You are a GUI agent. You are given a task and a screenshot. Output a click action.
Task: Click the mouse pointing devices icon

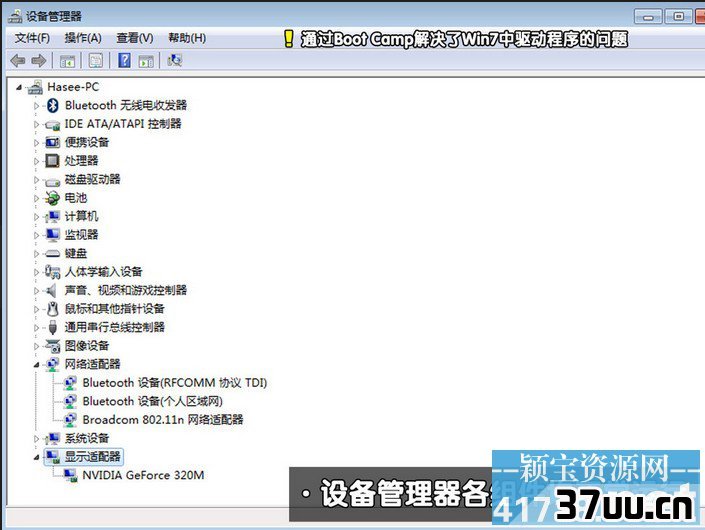pyautogui.click(x=53, y=309)
